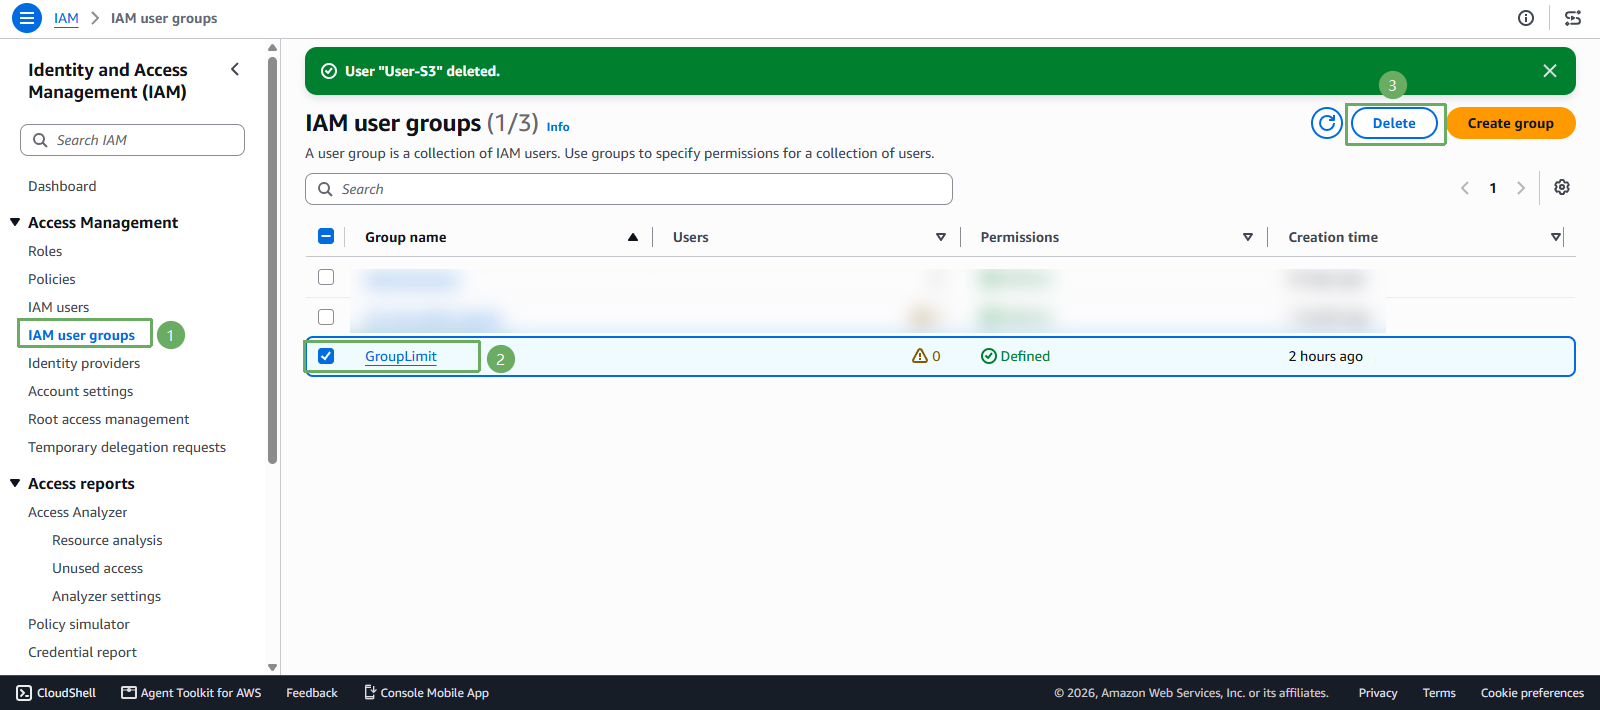The height and width of the screenshot is (710, 1600).
Task: Open Policy simulator link
Action: [x=79, y=624]
